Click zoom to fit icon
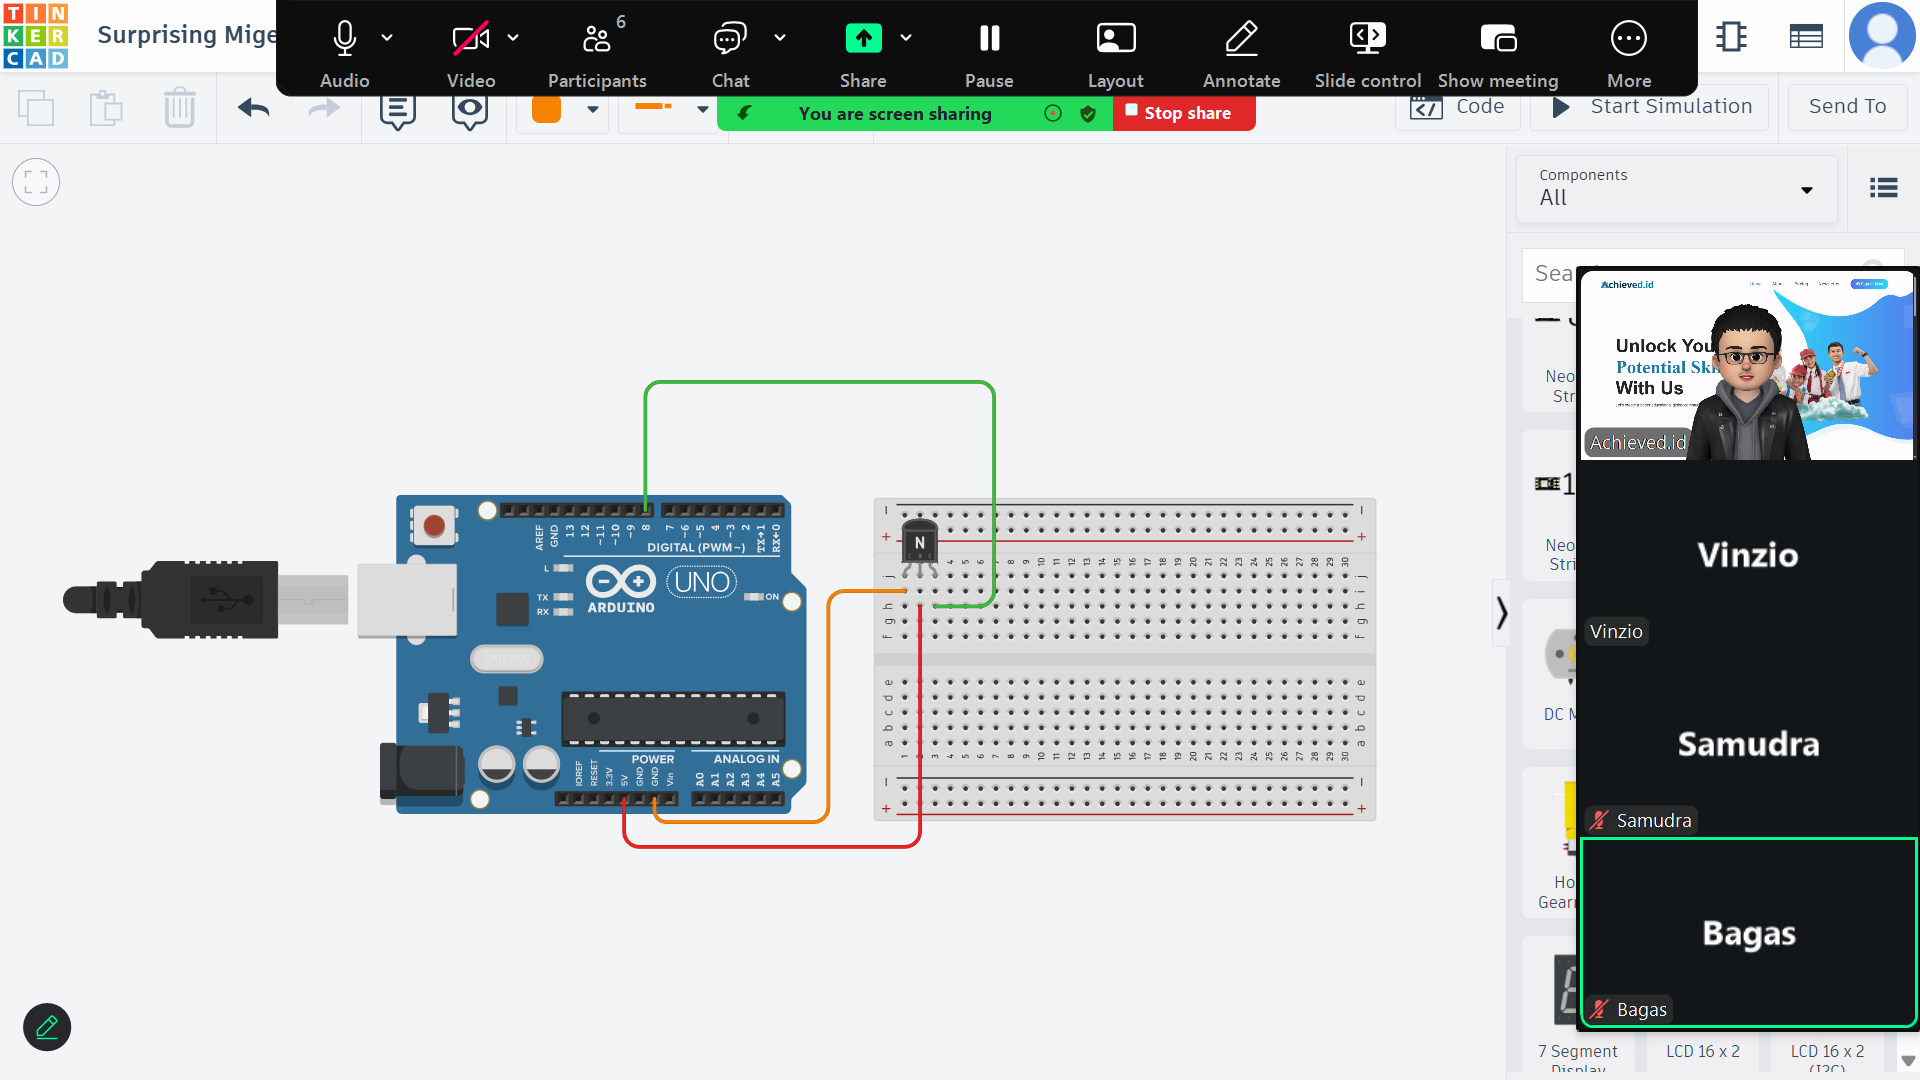The width and height of the screenshot is (1920, 1080). click(x=36, y=182)
